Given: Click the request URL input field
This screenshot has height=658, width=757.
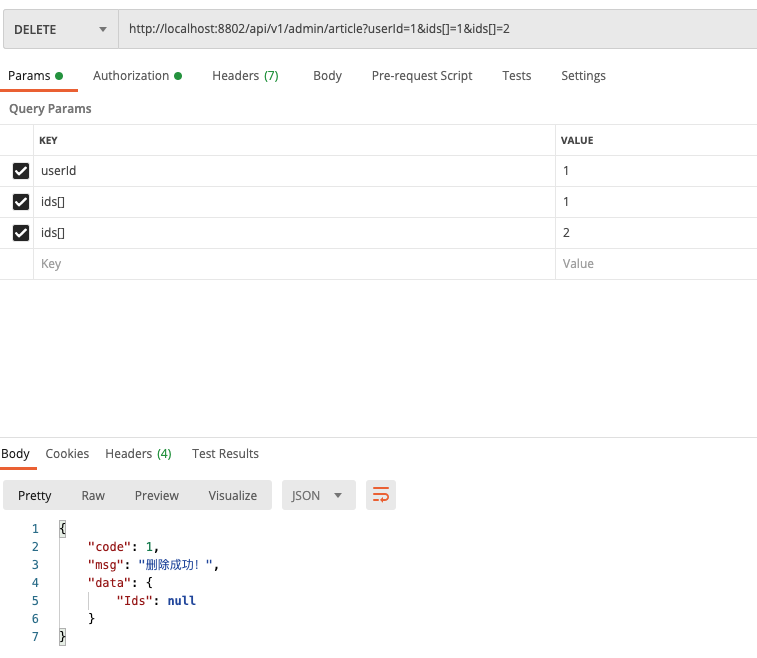Looking at the screenshot, I should click(x=437, y=29).
